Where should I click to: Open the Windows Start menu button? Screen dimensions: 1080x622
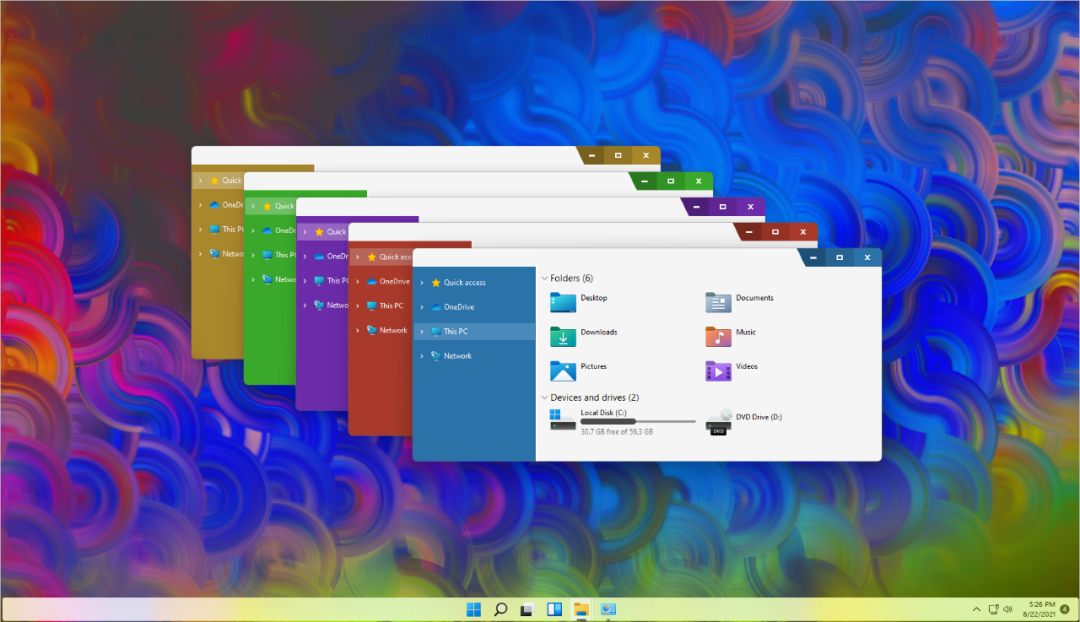click(474, 609)
